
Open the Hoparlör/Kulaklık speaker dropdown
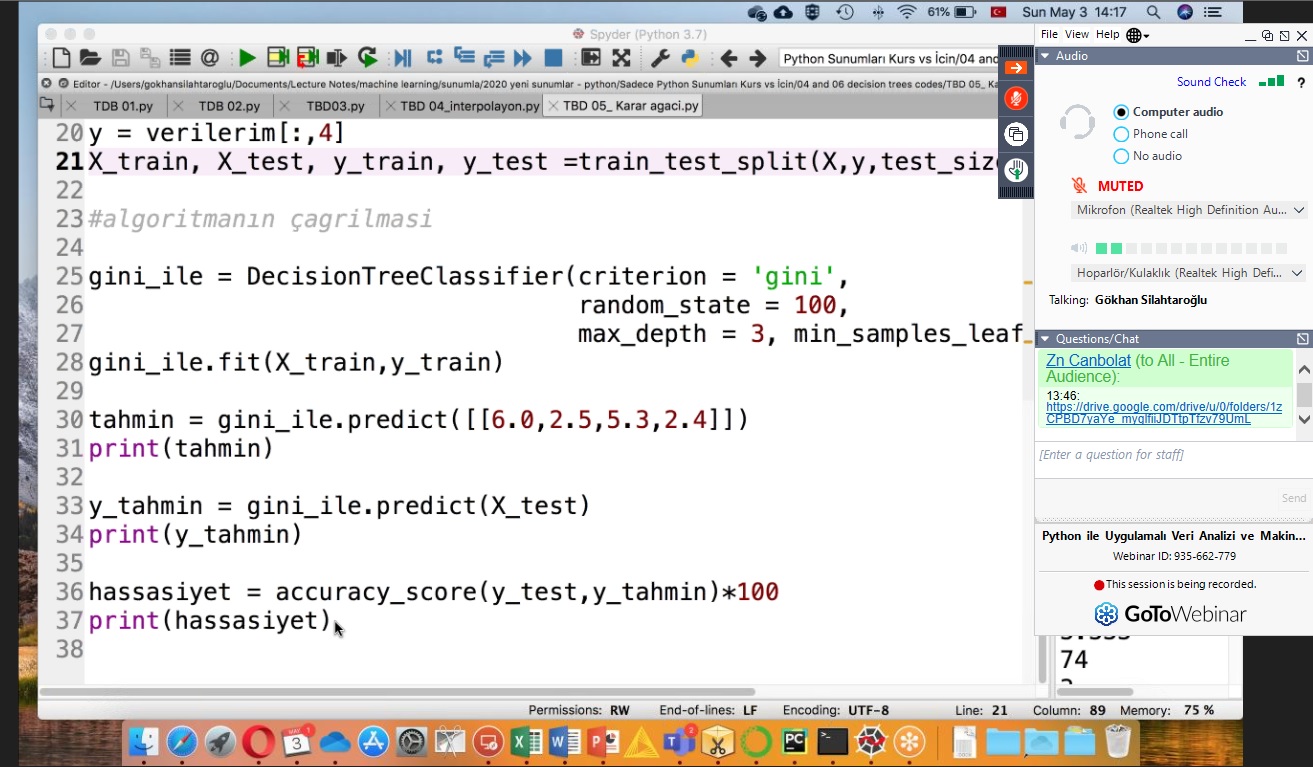point(1187,273)
